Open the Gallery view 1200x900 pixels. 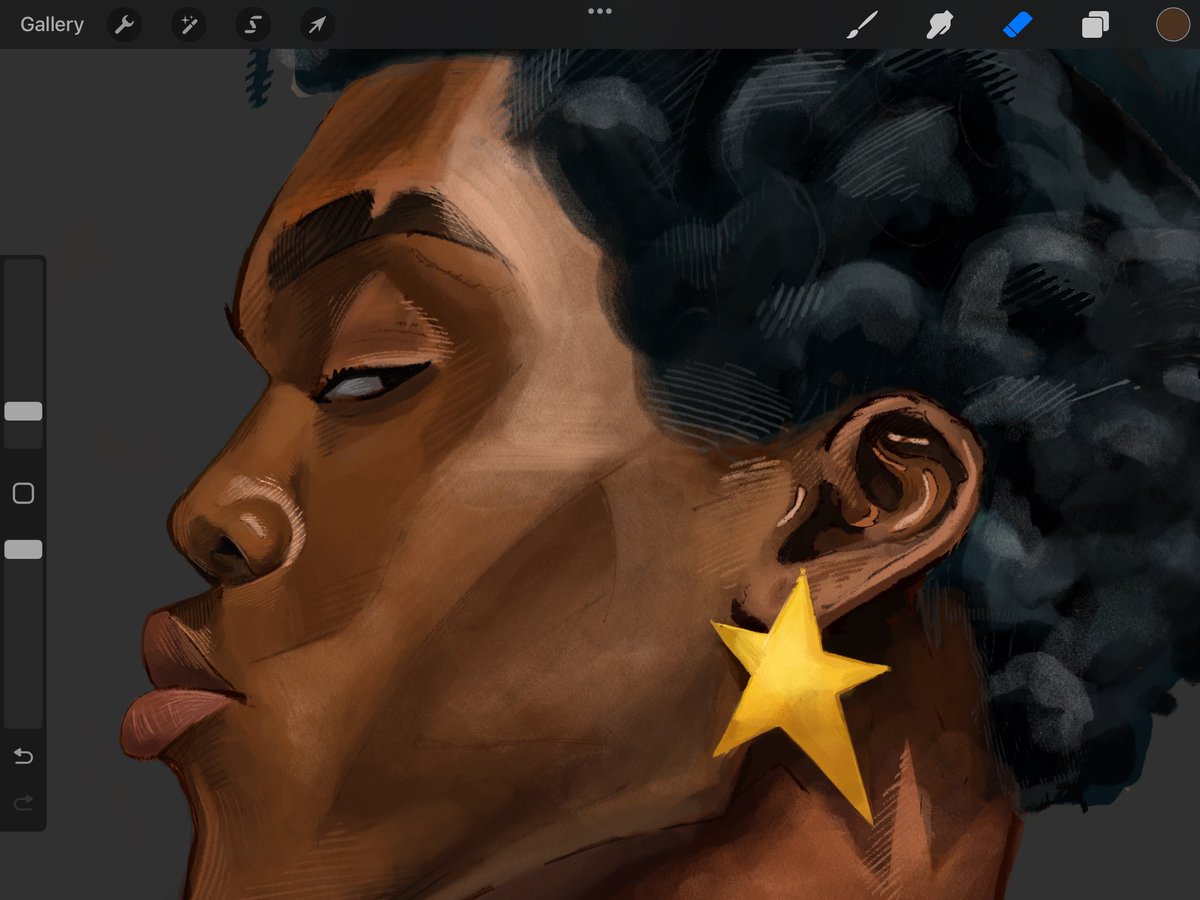[x=52, y=25]
